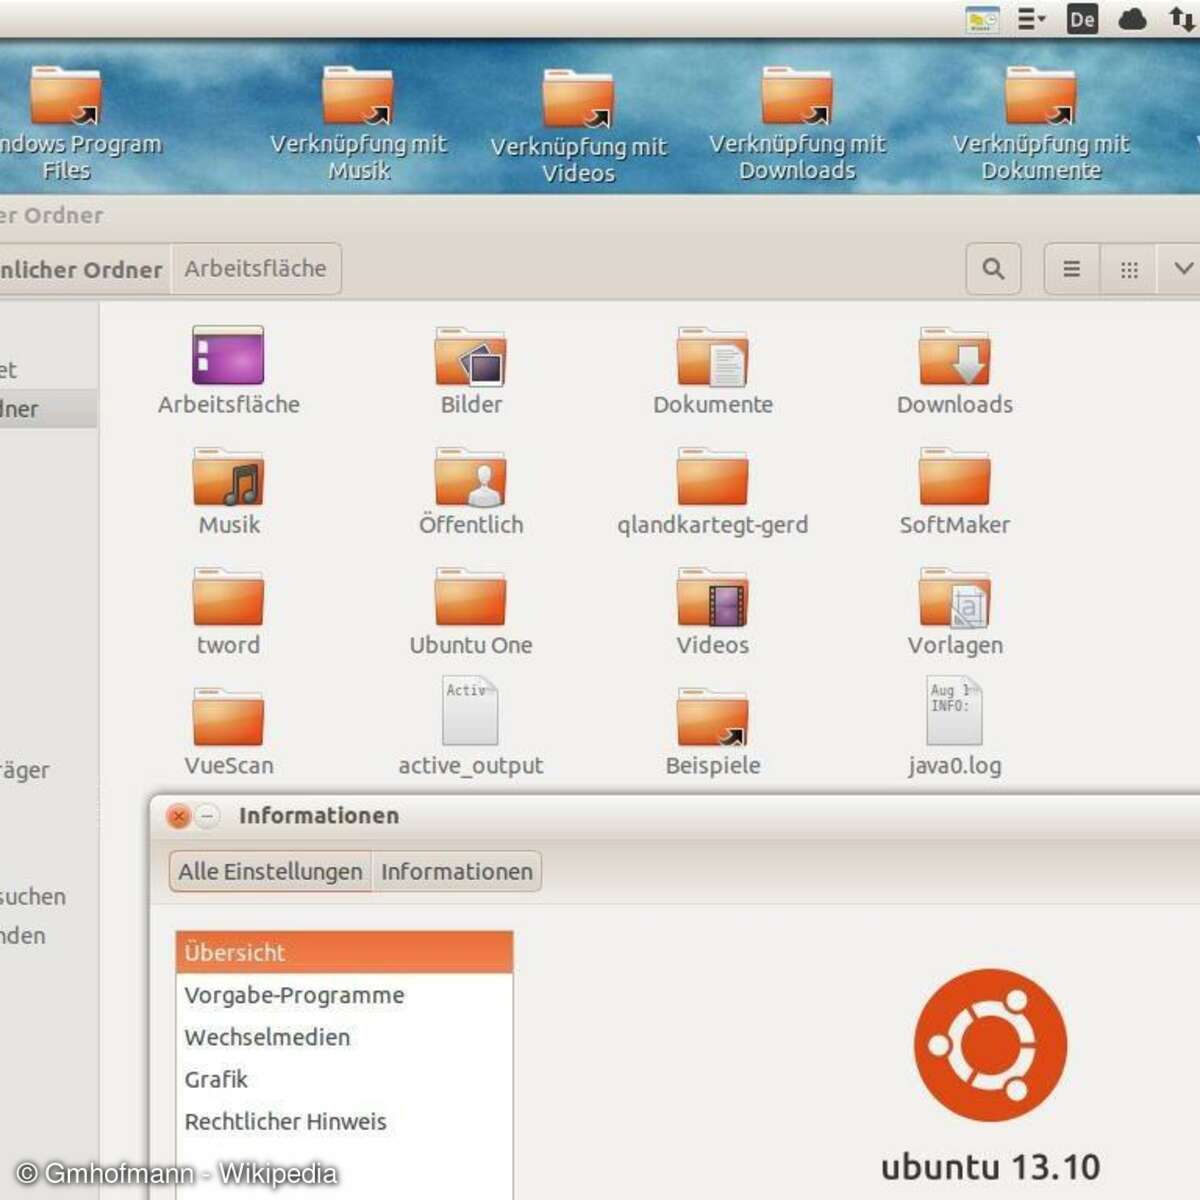Switch to list view
The height and width of the screenshot is (1200, 1200).
[1071, 269]
